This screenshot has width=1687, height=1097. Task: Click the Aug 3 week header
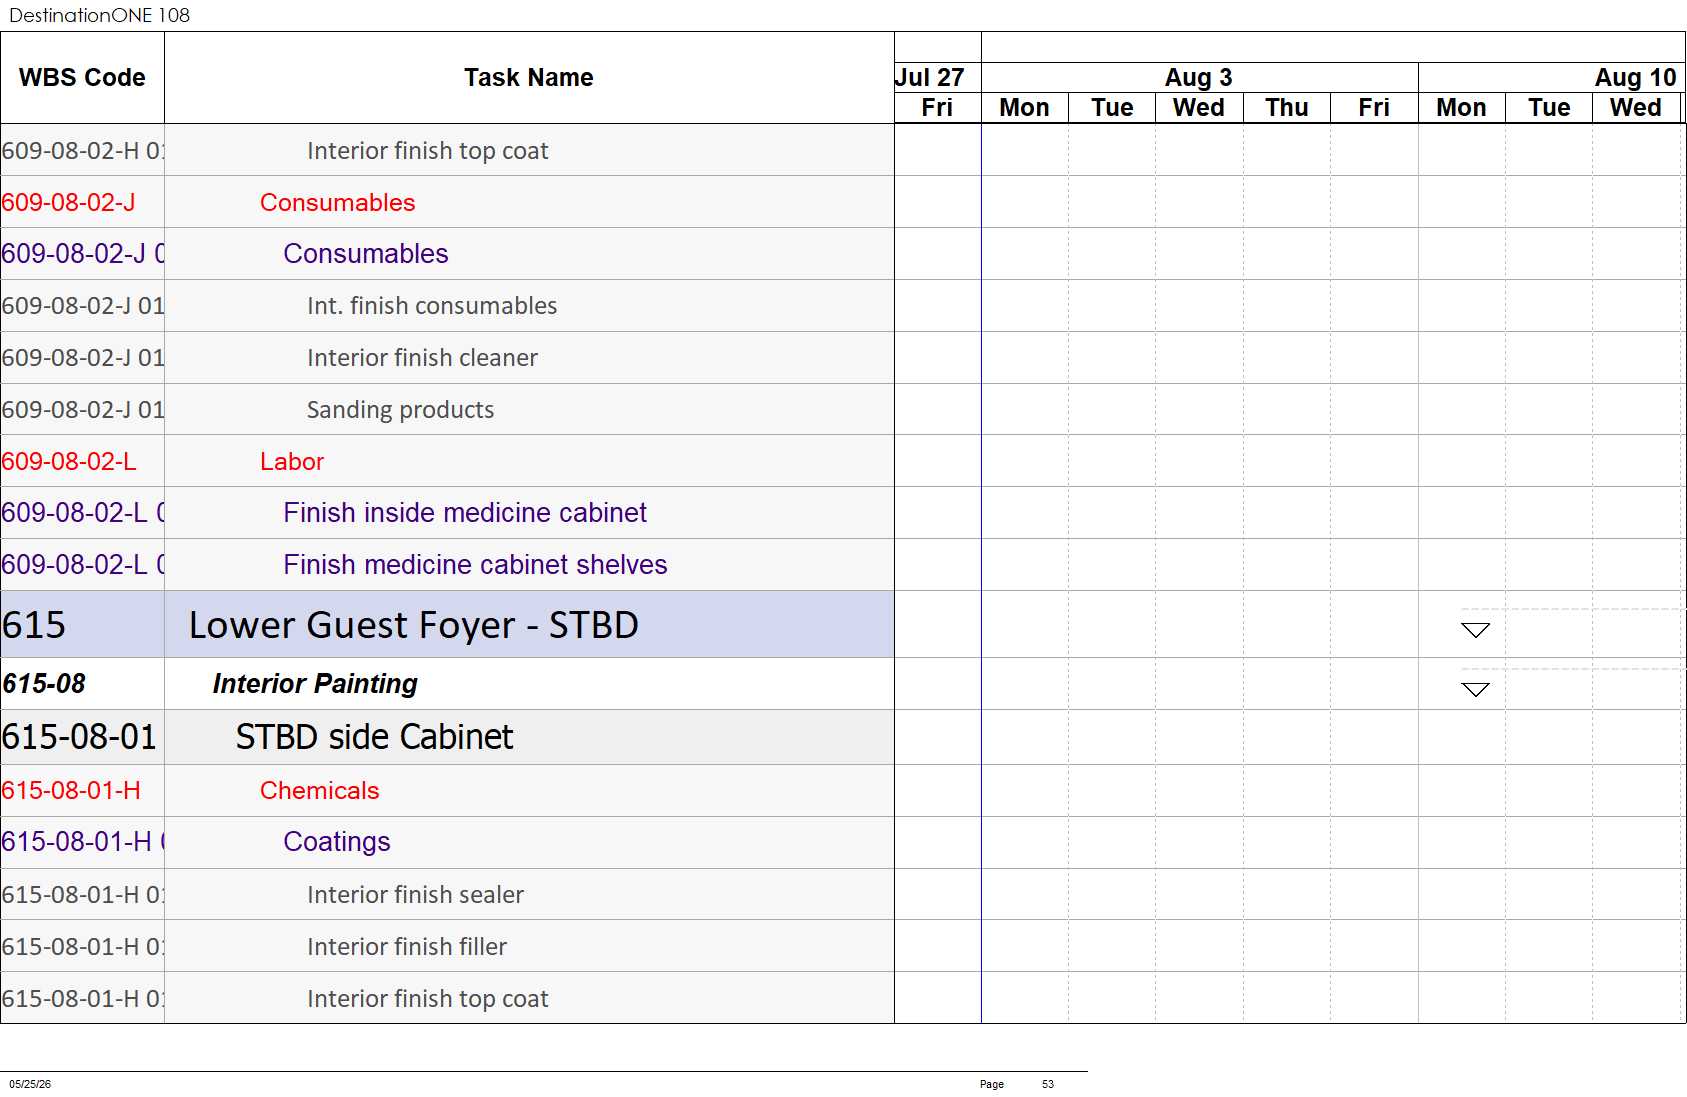[1198, 77]
